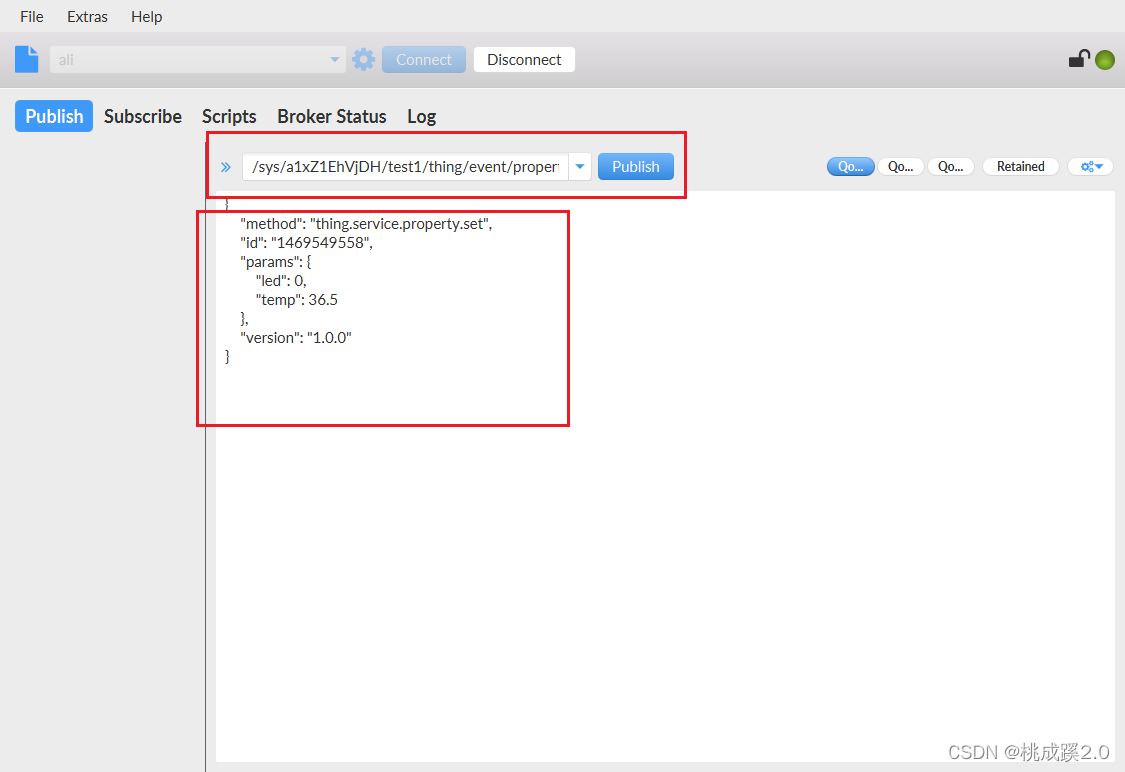Viewport: 1125px width, 772px height.
Task: Click the blue Publish message button
Action: 636,166
